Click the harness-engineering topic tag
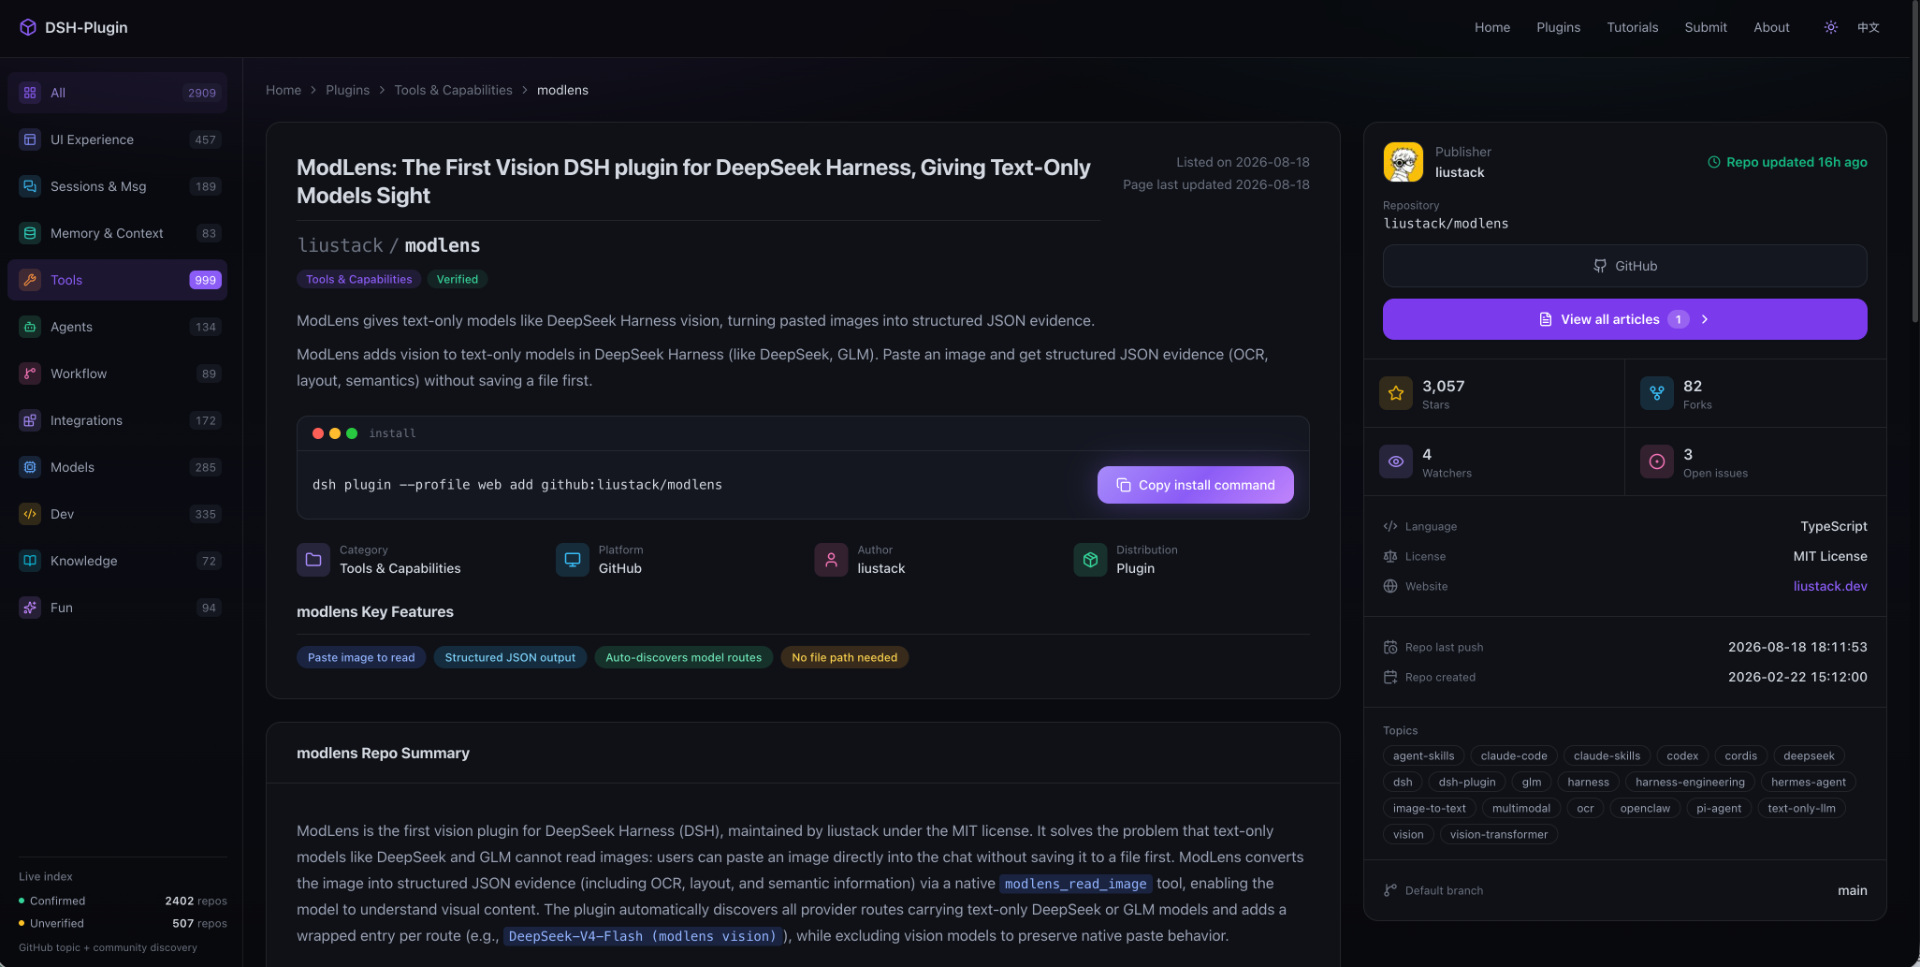 point(1689,782)
